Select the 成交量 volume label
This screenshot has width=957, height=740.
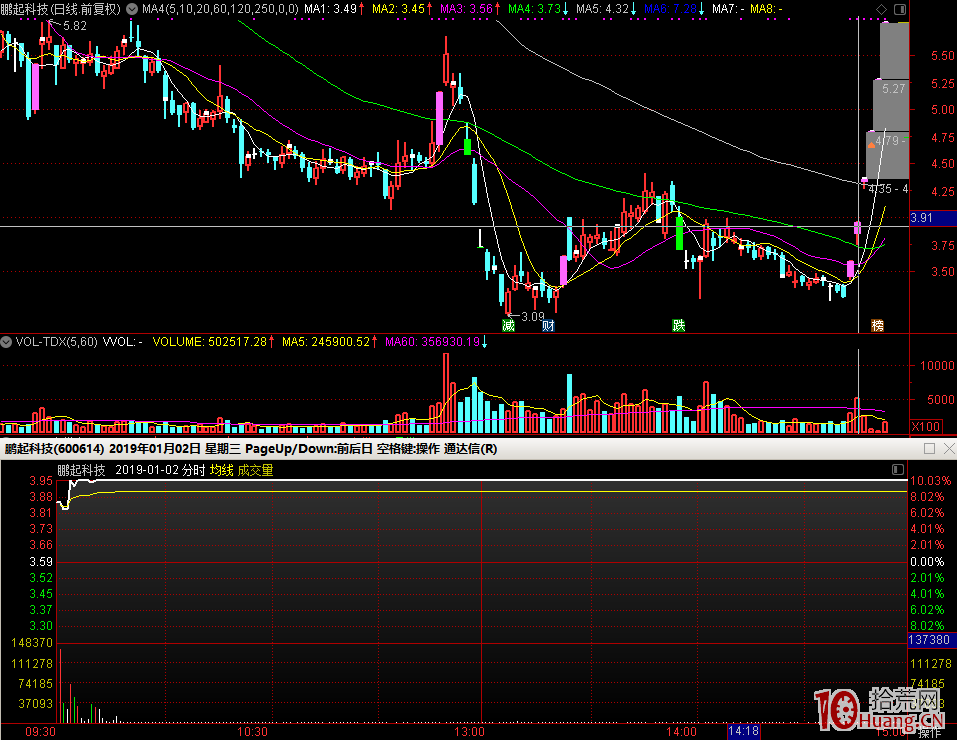tap(254, 470)
